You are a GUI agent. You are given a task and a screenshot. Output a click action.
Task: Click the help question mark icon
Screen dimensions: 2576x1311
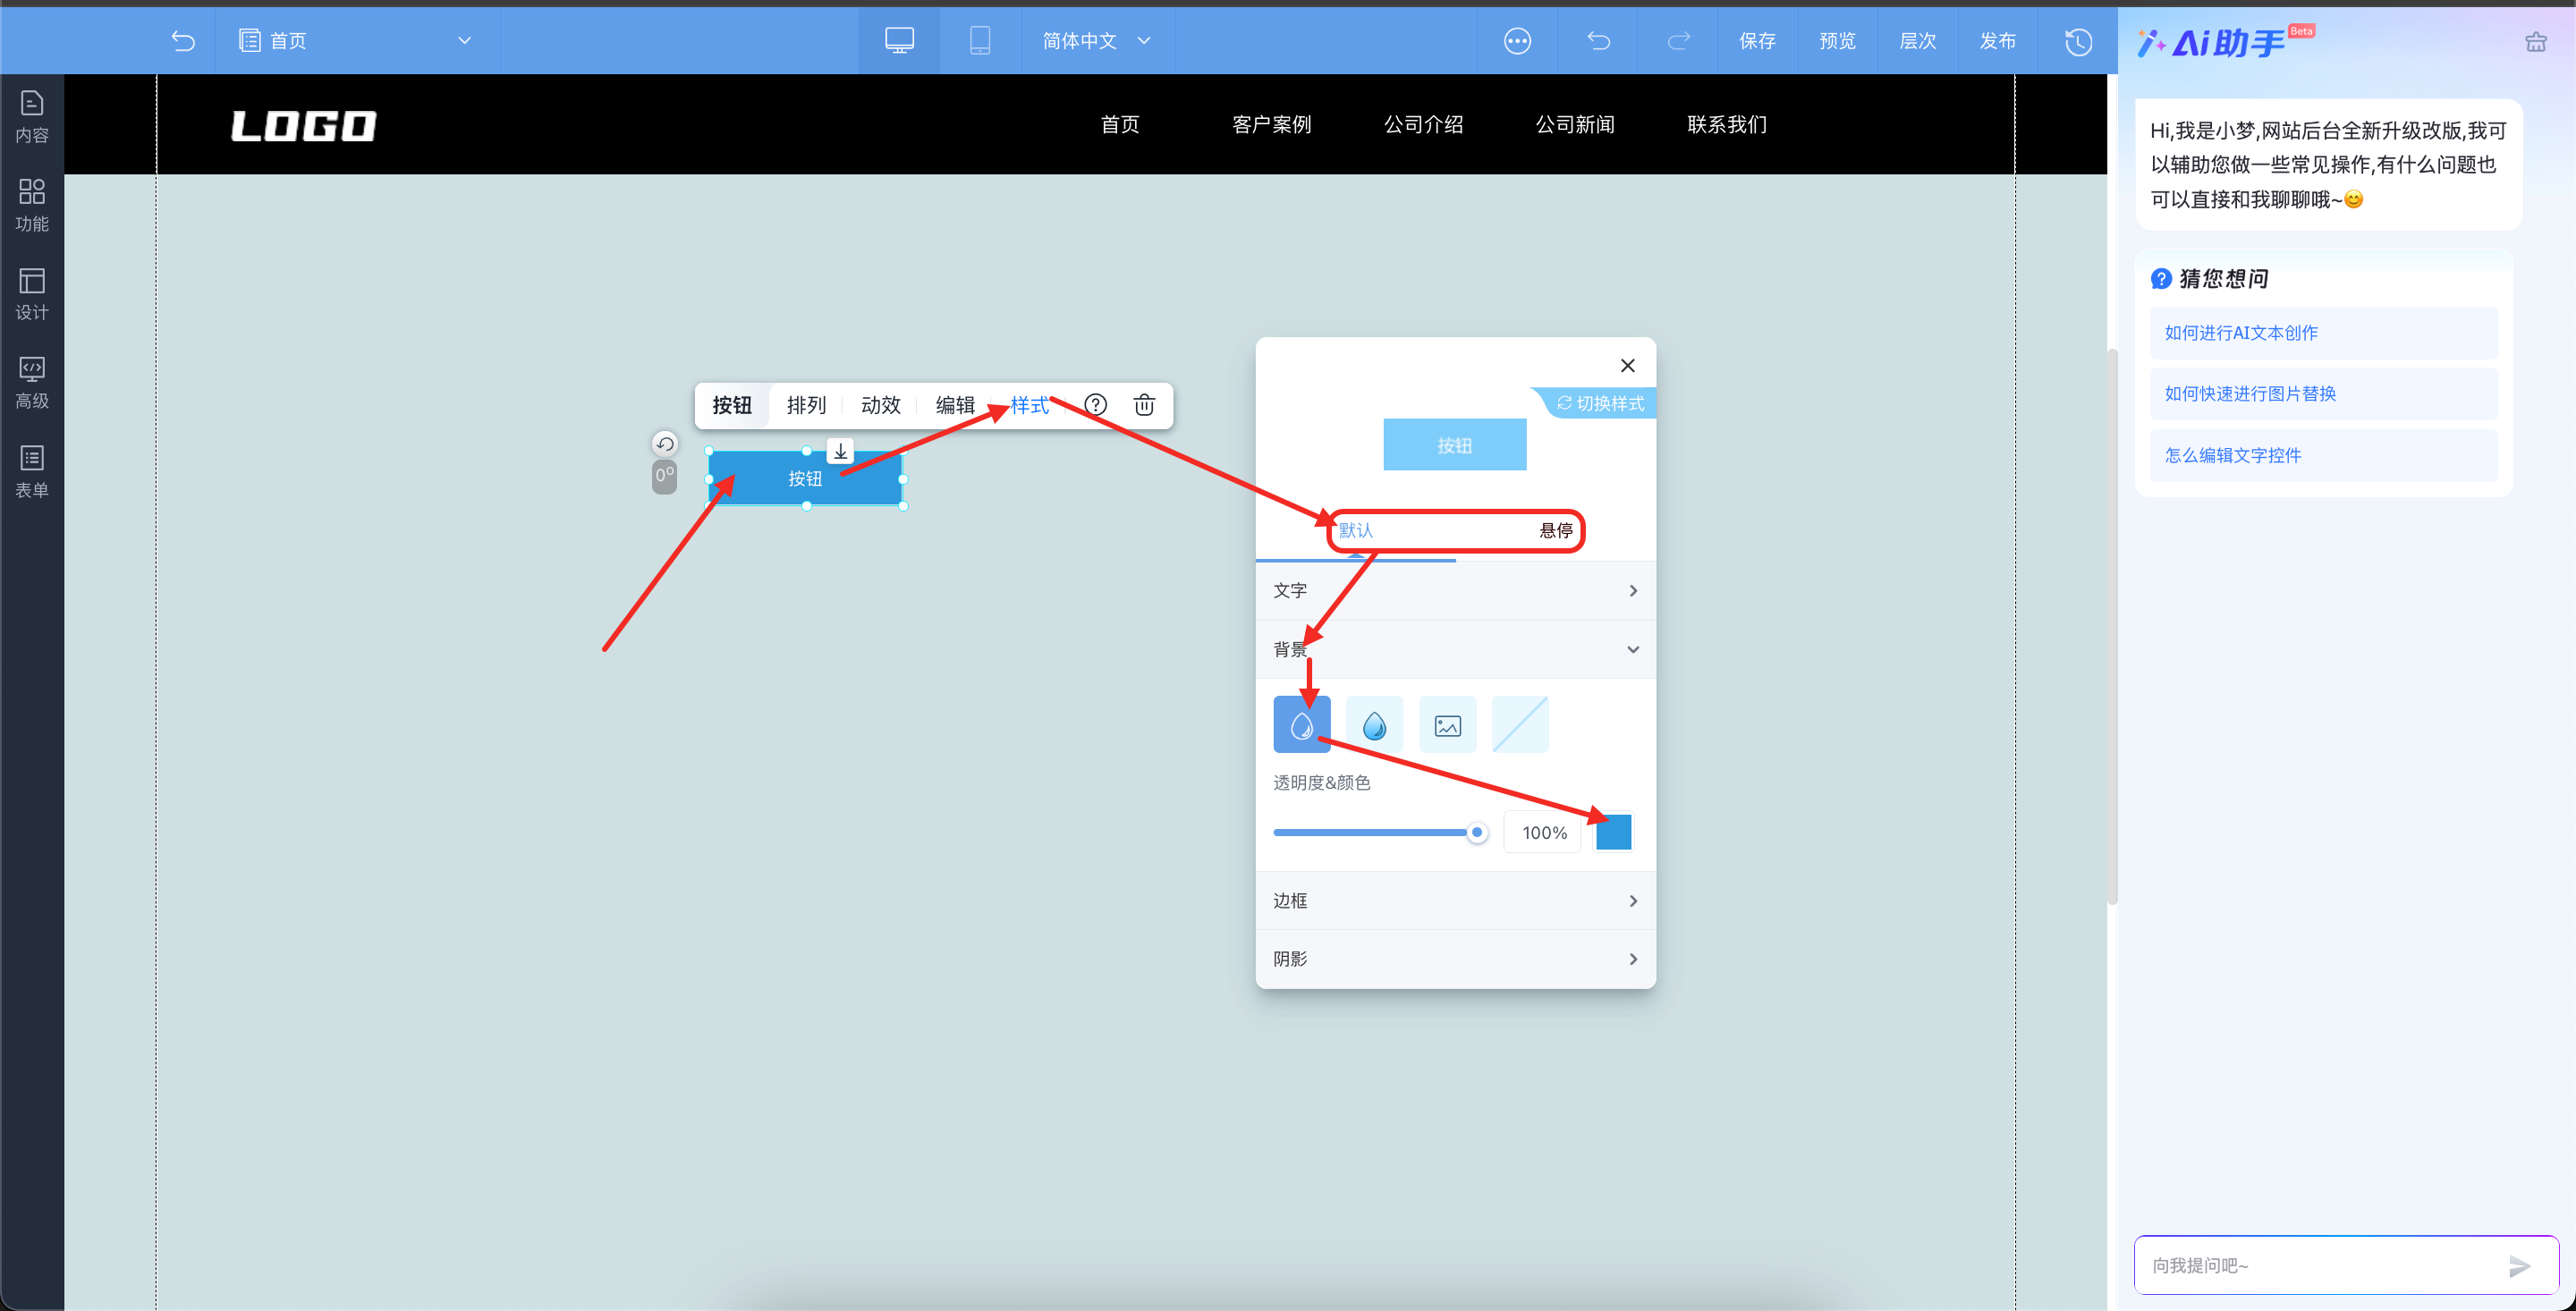(x=1095, y=405)
